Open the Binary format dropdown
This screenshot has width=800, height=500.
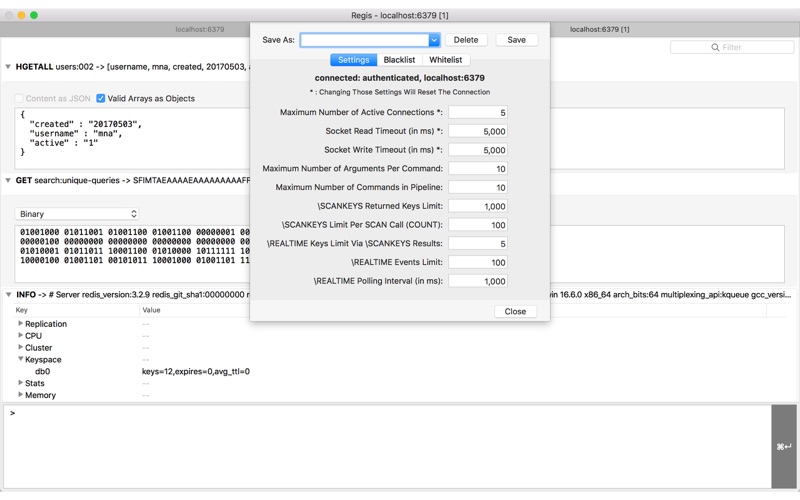[x=77, y=214]
